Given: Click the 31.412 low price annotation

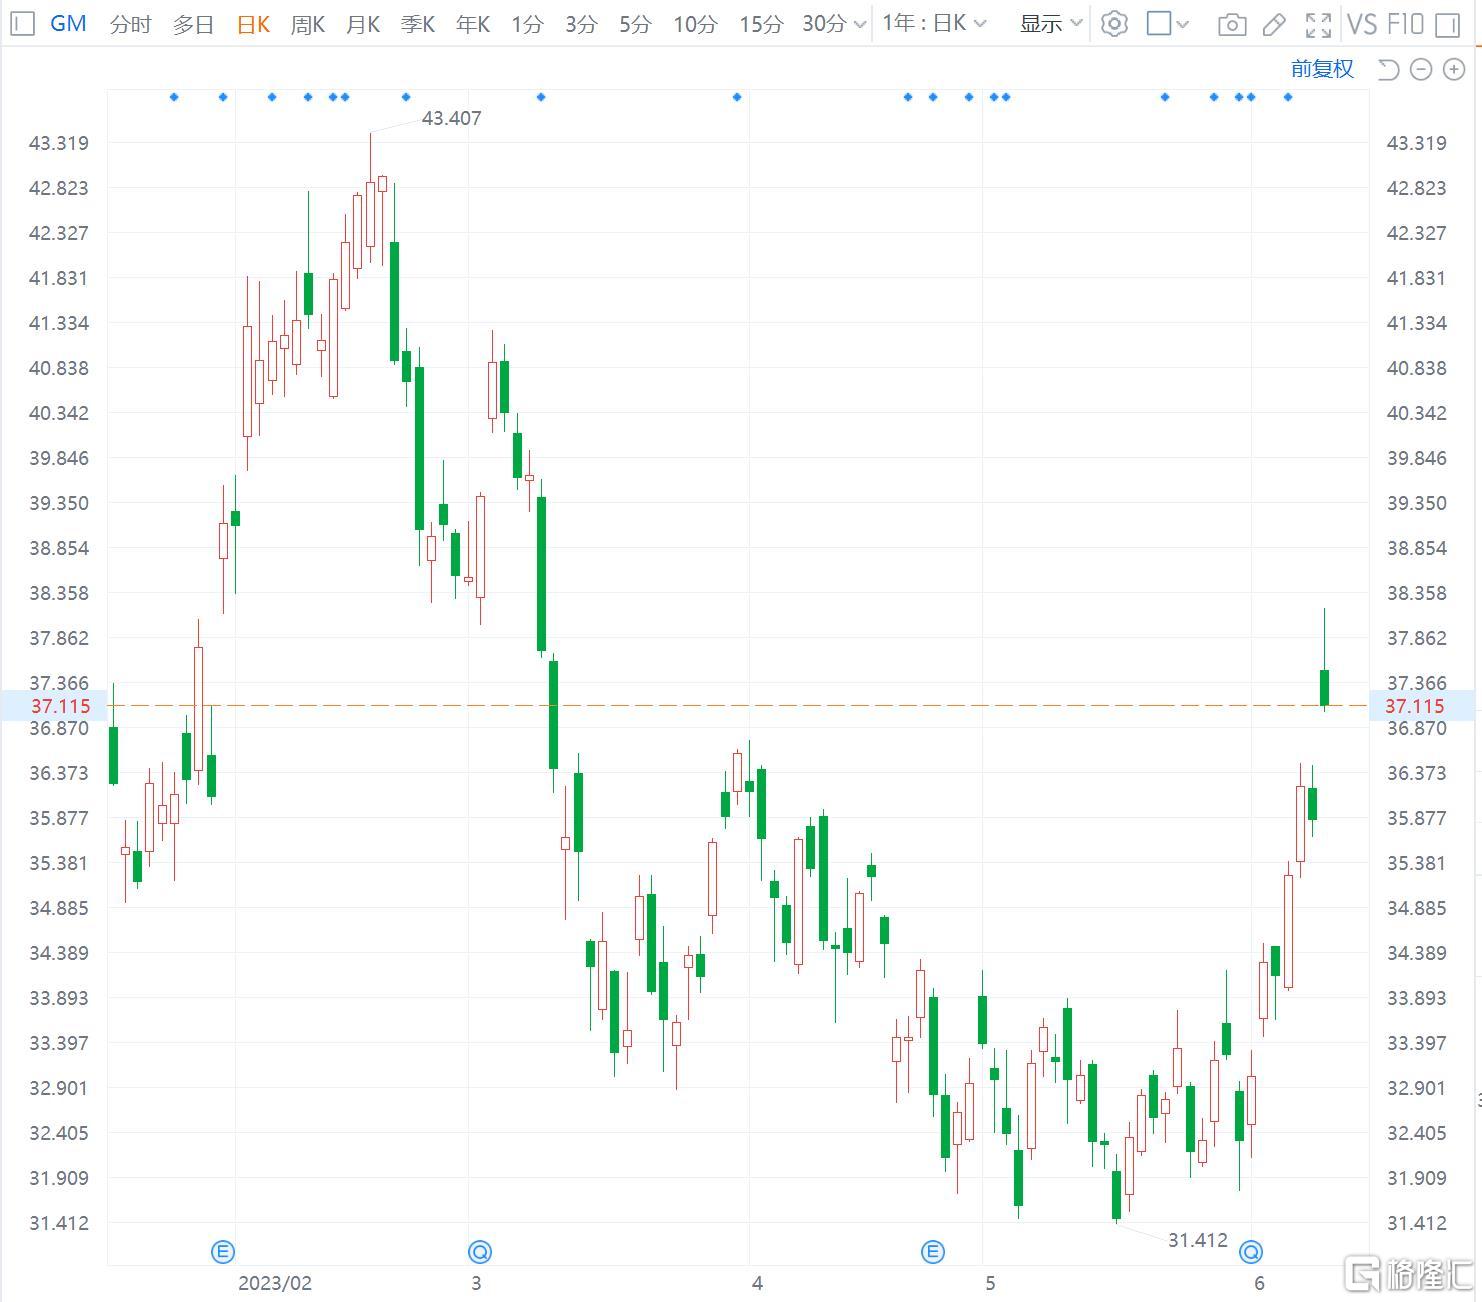Looking at the screenshot, I should coord(1197,1240).
